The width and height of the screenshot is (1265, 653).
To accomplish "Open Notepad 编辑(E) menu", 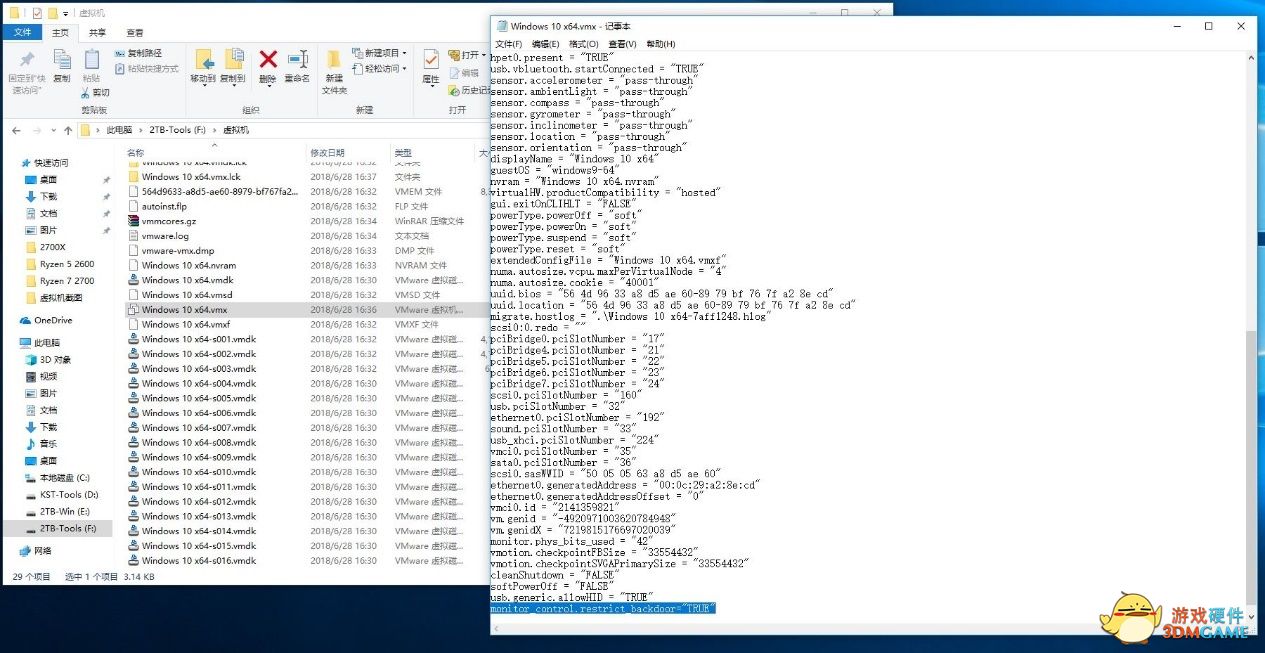I will coord(546,44).
